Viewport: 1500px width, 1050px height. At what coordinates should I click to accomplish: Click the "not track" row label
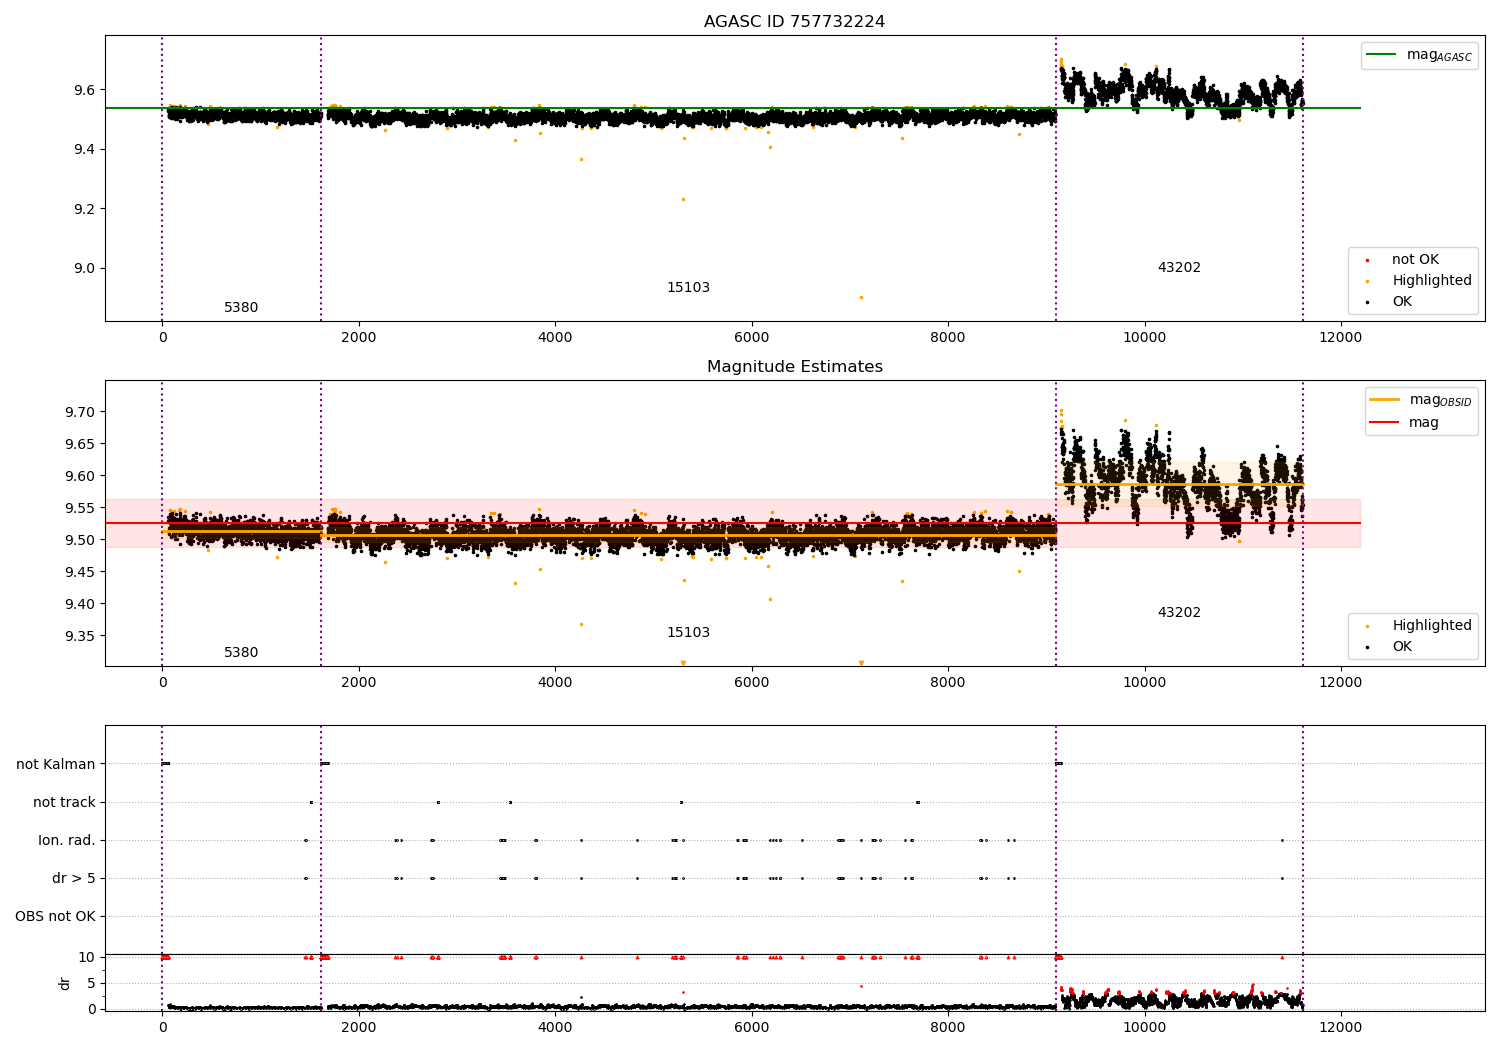pyautogui.click(x=64, y=803)
